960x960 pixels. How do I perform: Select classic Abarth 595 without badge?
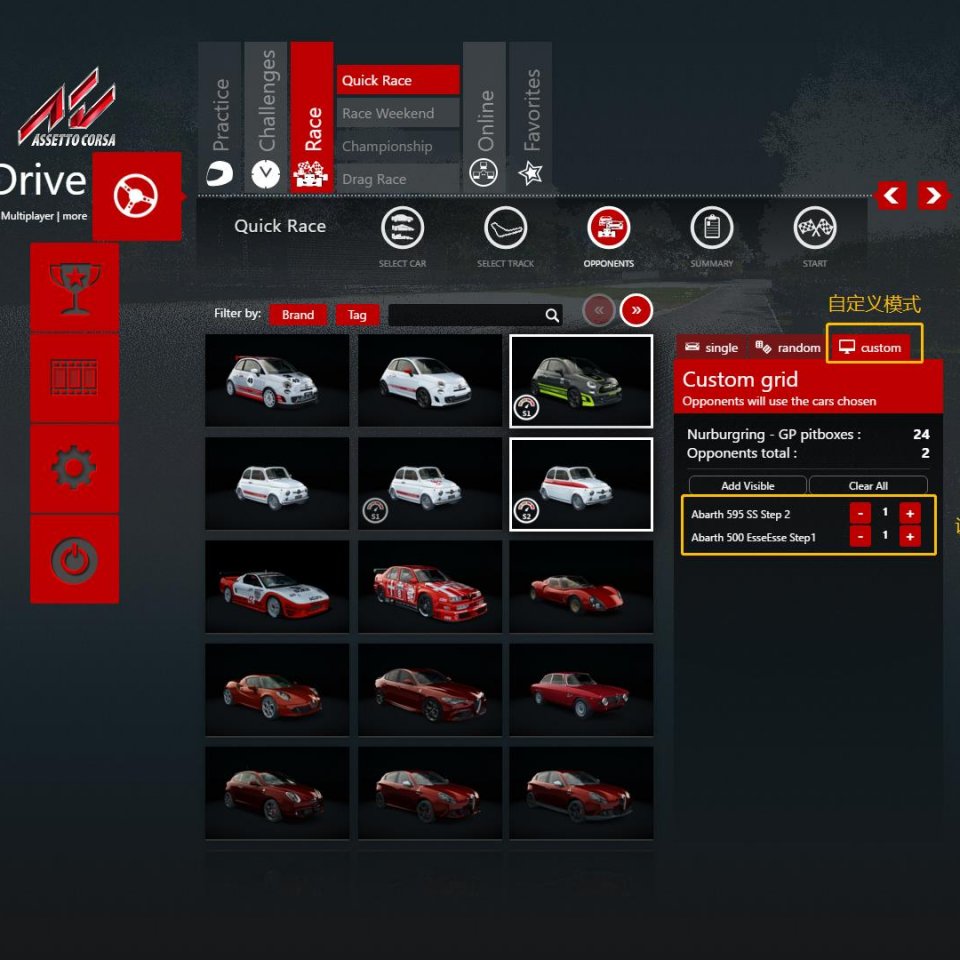coord(277,483)
